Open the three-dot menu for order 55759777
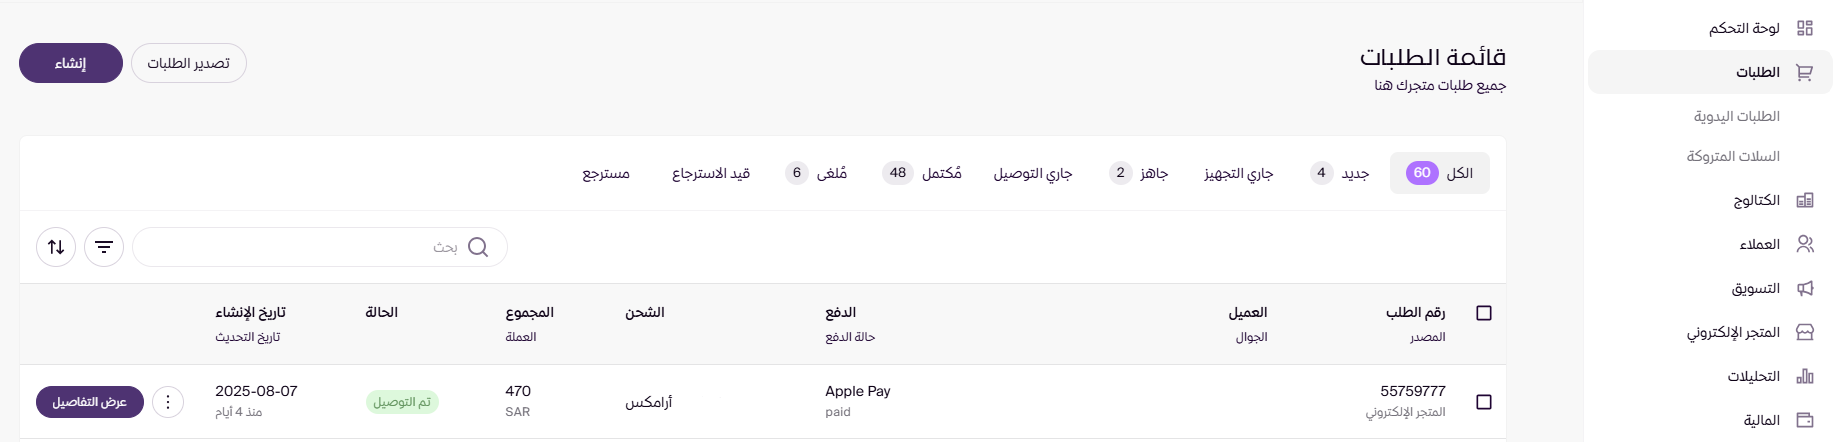The image size is (1837, 442). point(168,402)
